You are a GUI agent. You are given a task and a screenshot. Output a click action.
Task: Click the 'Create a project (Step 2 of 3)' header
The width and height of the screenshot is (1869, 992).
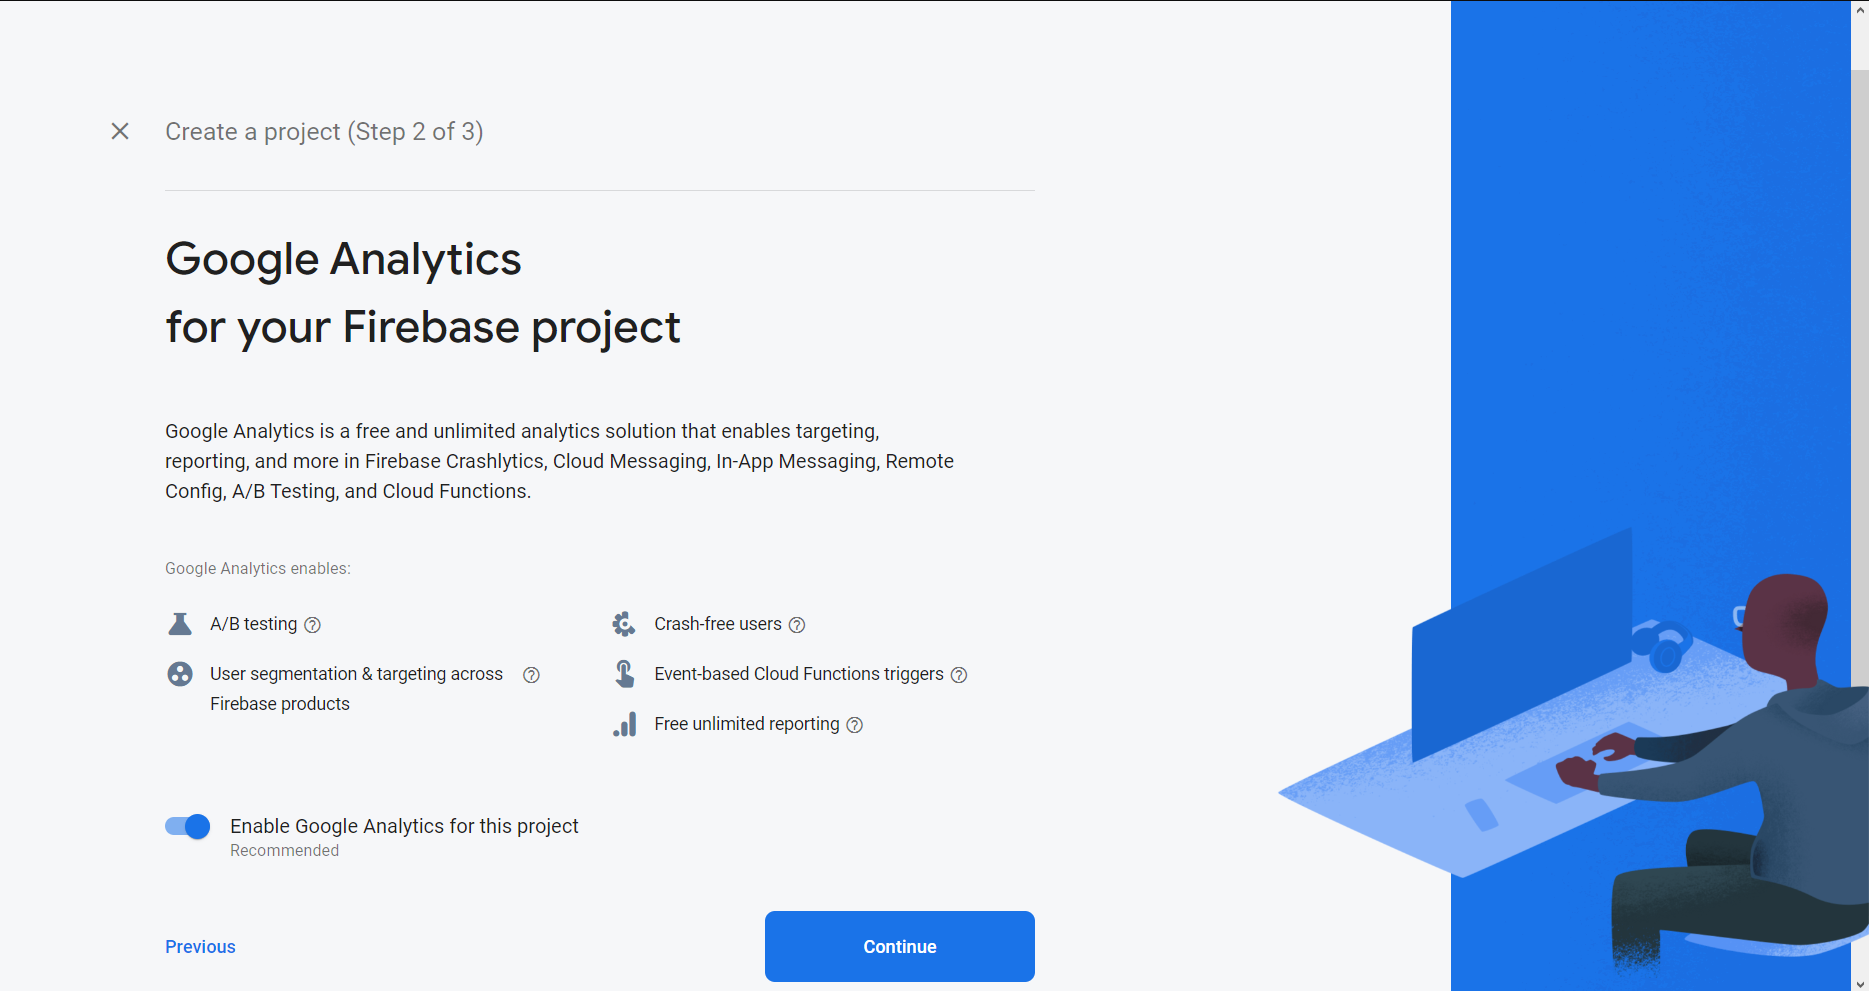(324, 132)
